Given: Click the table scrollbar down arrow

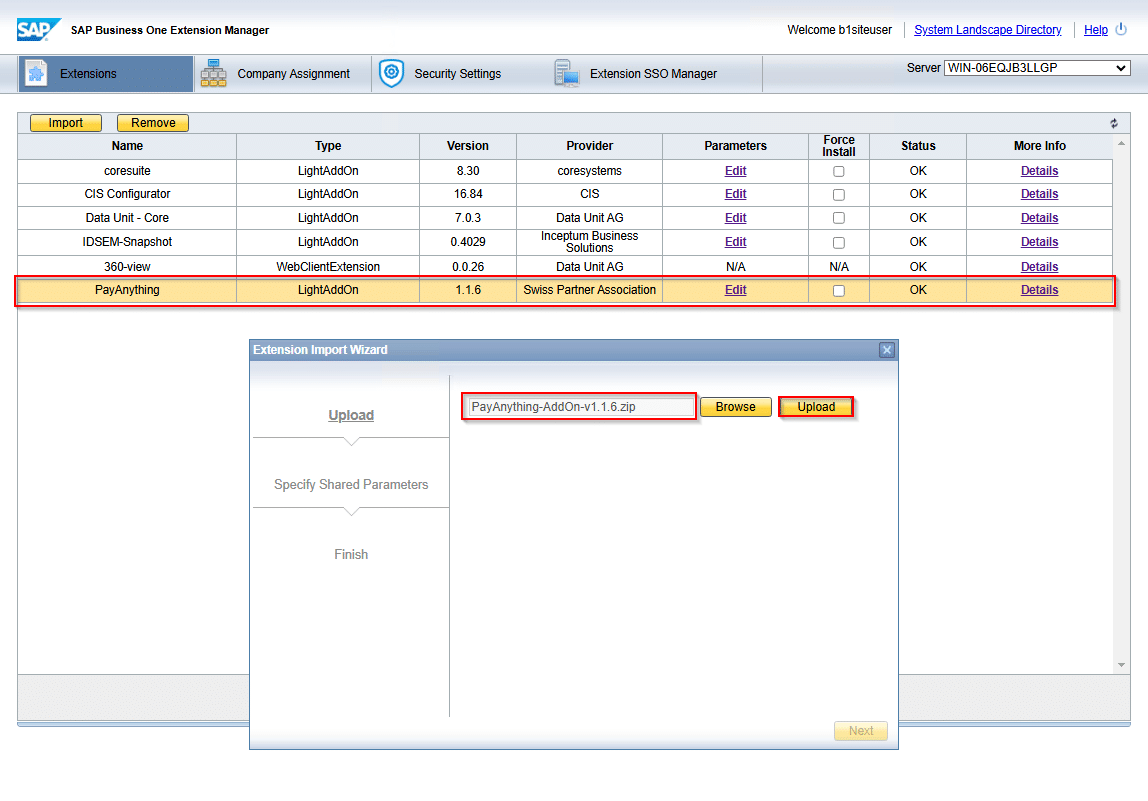Looking at the screenshot, I should pyautogui.click(x=1121, y=665).
